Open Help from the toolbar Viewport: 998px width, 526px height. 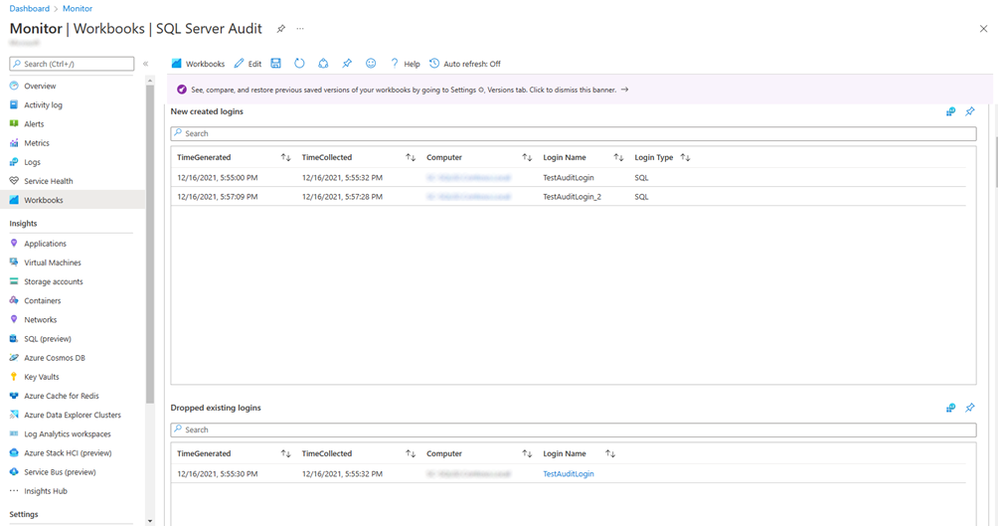tap(405, 64)
